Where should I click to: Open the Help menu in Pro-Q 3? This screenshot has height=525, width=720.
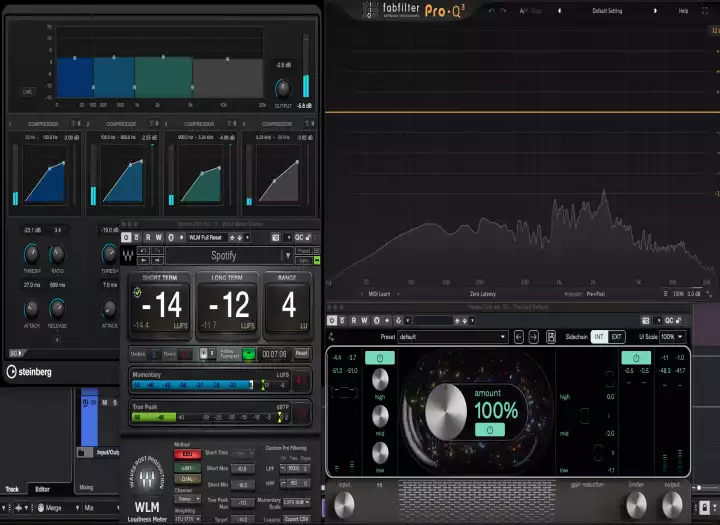coord(683,11)
